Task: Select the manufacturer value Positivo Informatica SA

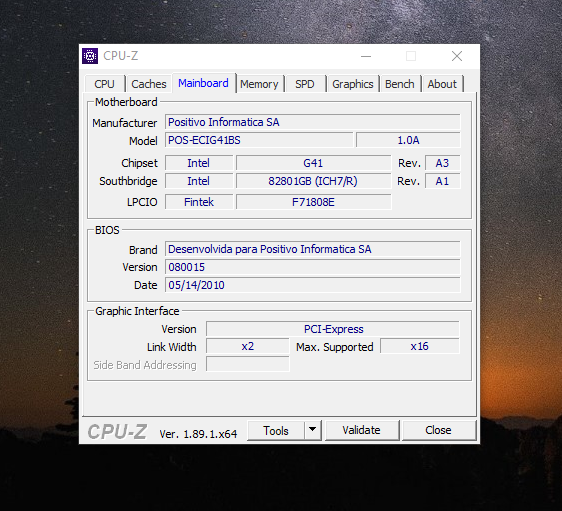Action: click(x=313, y=122)
